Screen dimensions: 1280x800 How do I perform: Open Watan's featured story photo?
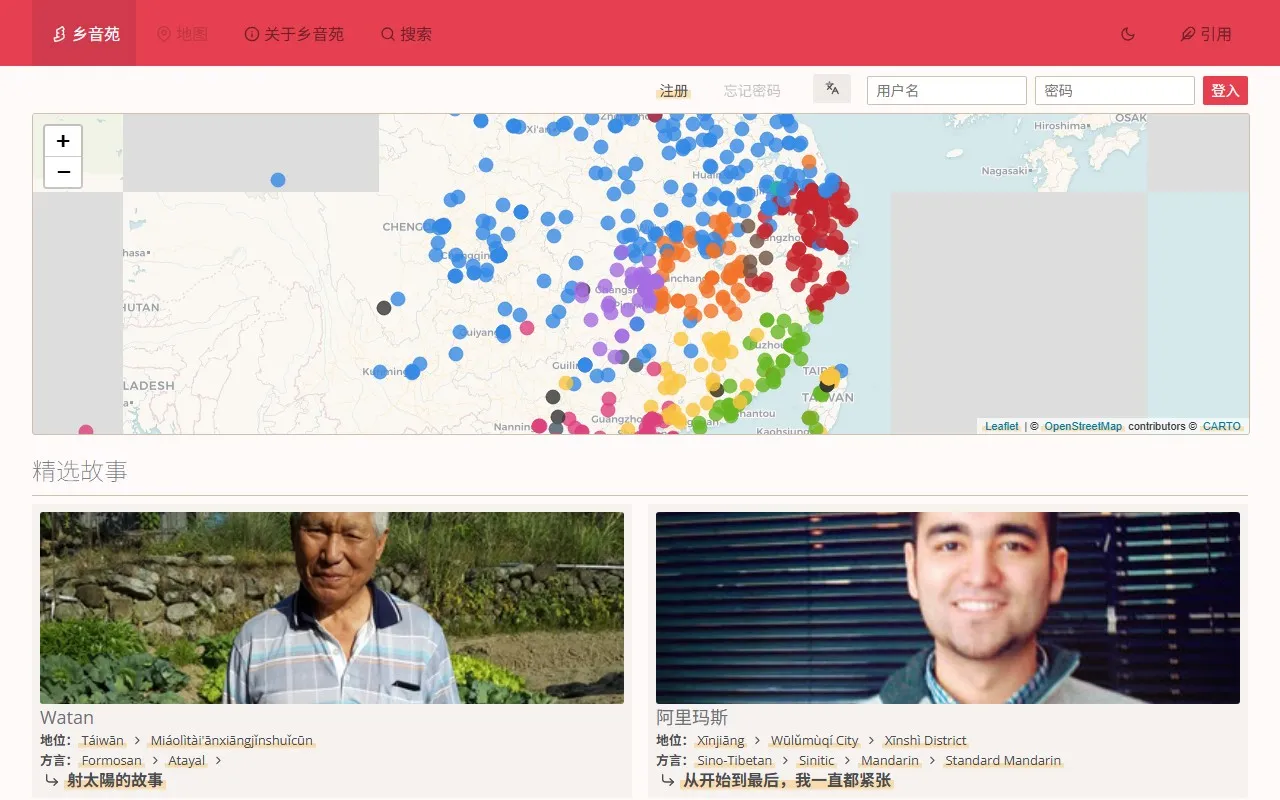click(x=332, y=608)
